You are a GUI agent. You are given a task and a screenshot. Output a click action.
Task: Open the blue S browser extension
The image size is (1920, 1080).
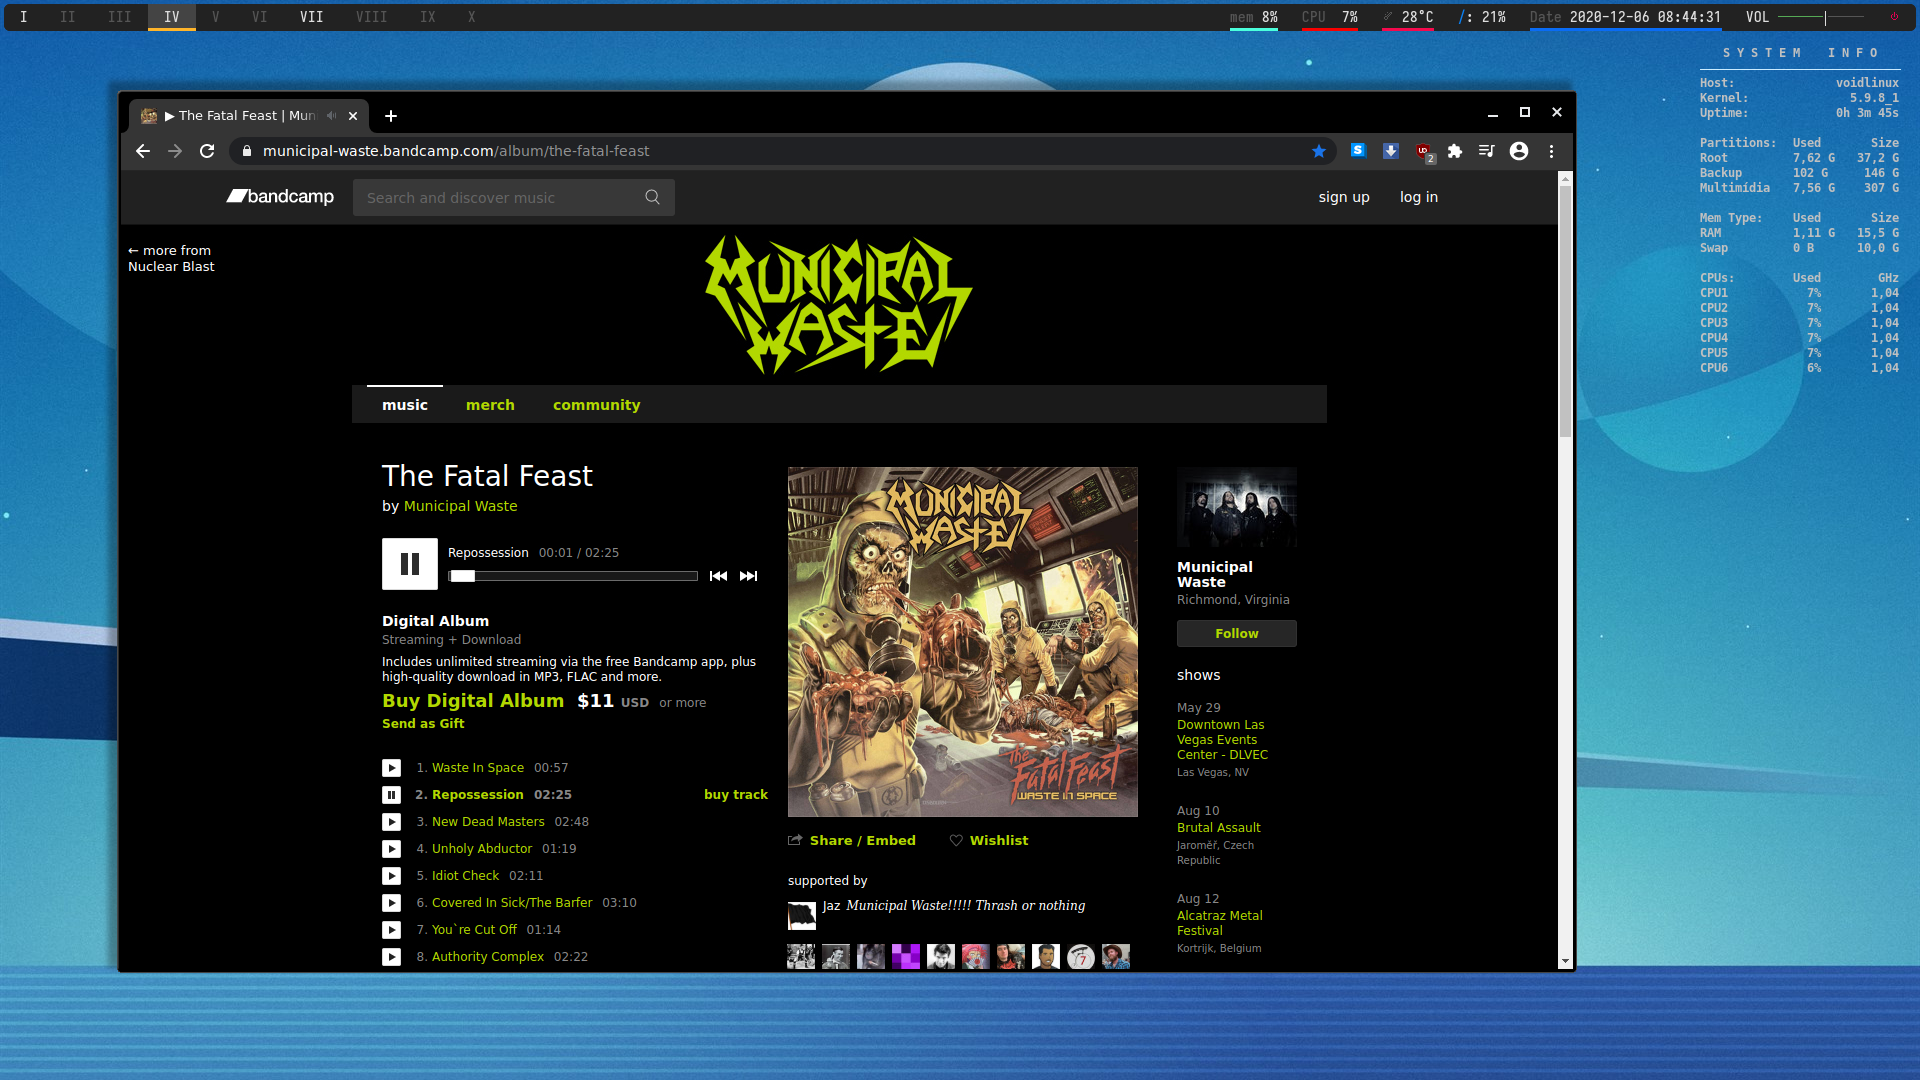coord(1358,151)
